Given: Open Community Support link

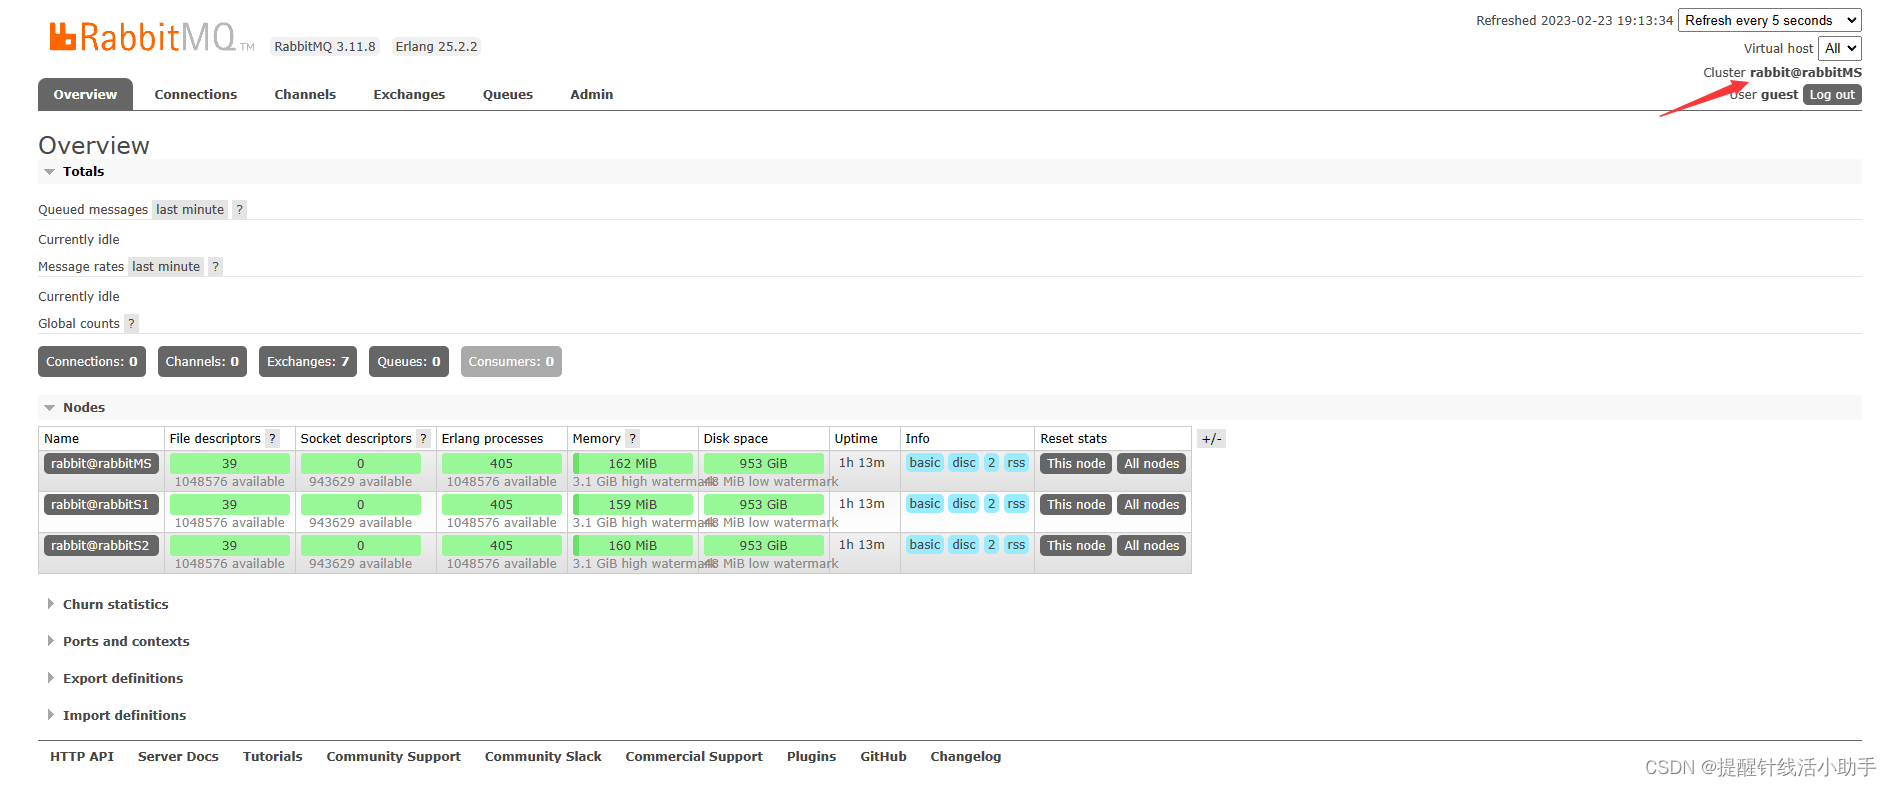Looking at the screenshot, I should (393, 757).
